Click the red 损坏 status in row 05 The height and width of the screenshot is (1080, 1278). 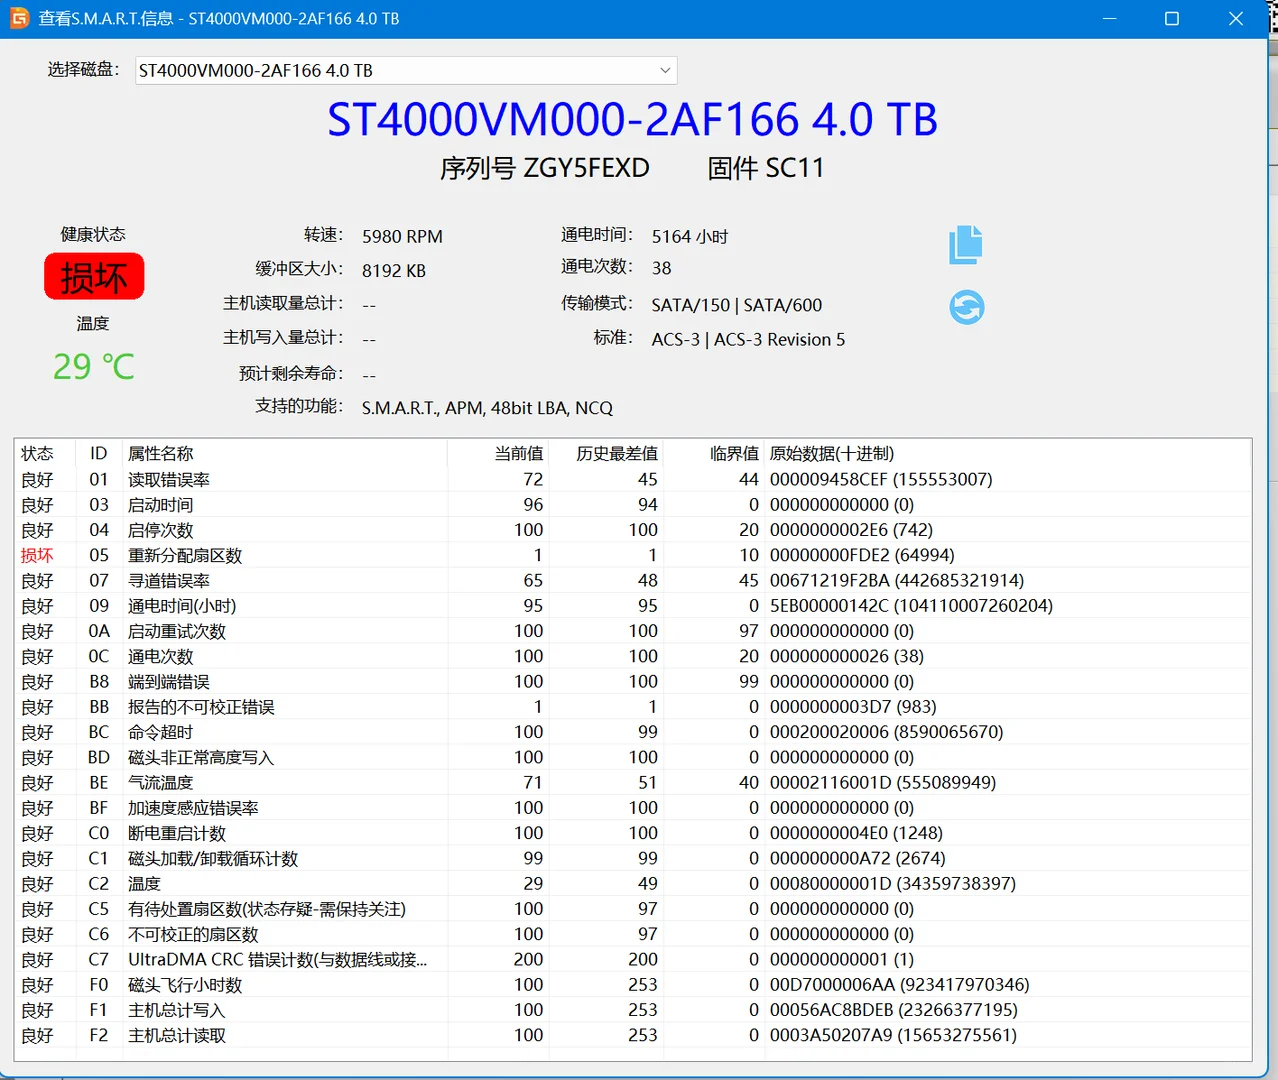(x=37, y=555)
